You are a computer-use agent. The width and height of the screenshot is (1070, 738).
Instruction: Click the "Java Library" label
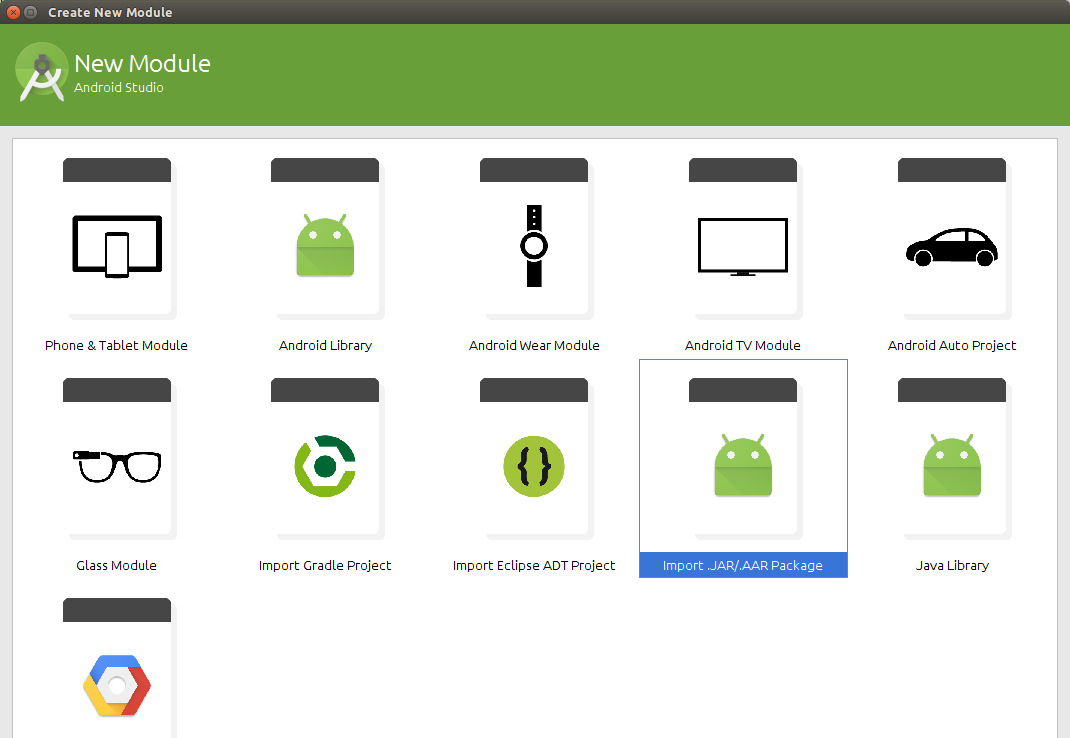point(952,565)
